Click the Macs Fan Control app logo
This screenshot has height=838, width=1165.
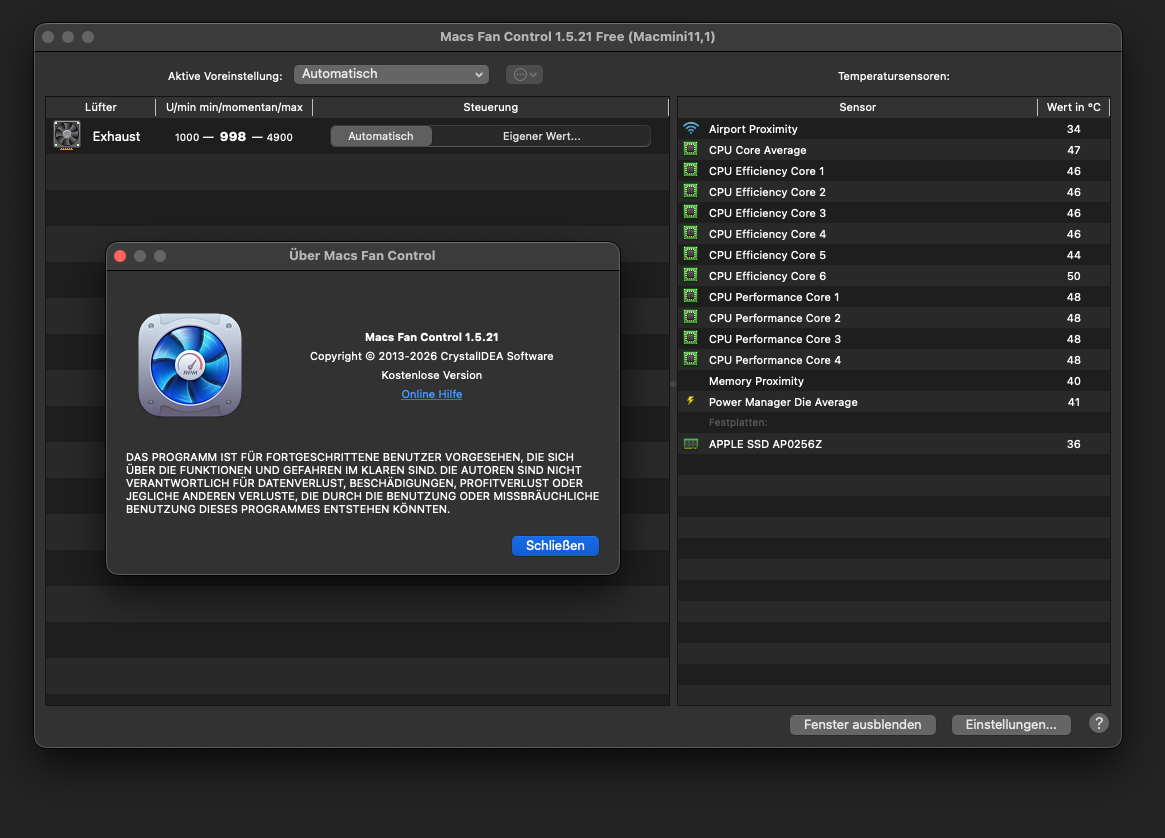[x=190, y=365]
